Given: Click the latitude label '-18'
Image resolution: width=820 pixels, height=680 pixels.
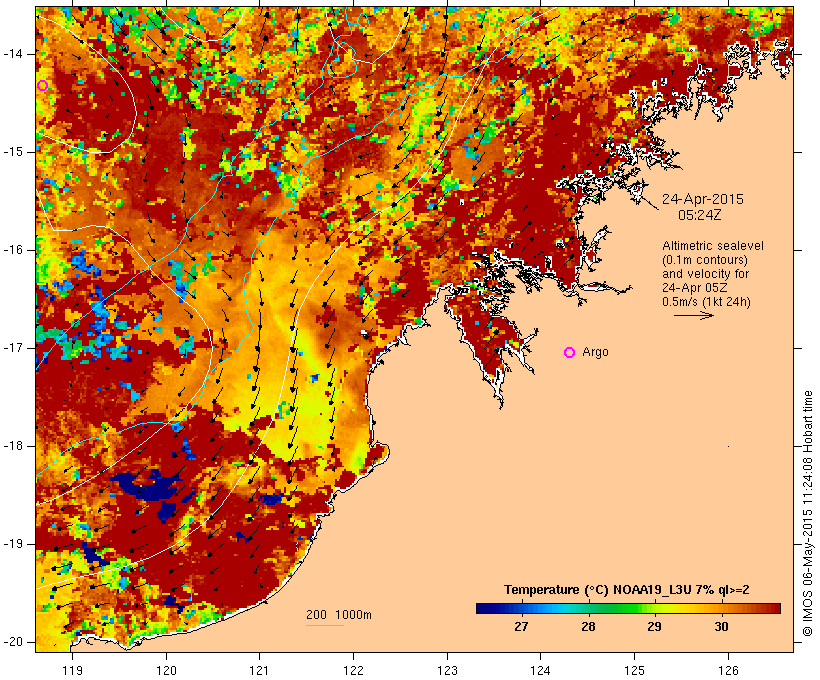Looking at the screenshot, I should [x=12, y=446].
